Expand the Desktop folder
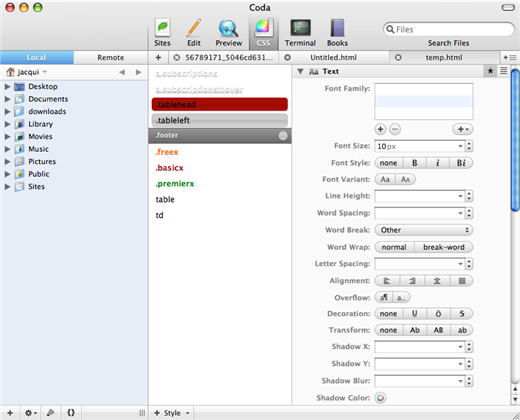Image resolution: width=520 pixels, height=420 pixels. pos(7,87)
